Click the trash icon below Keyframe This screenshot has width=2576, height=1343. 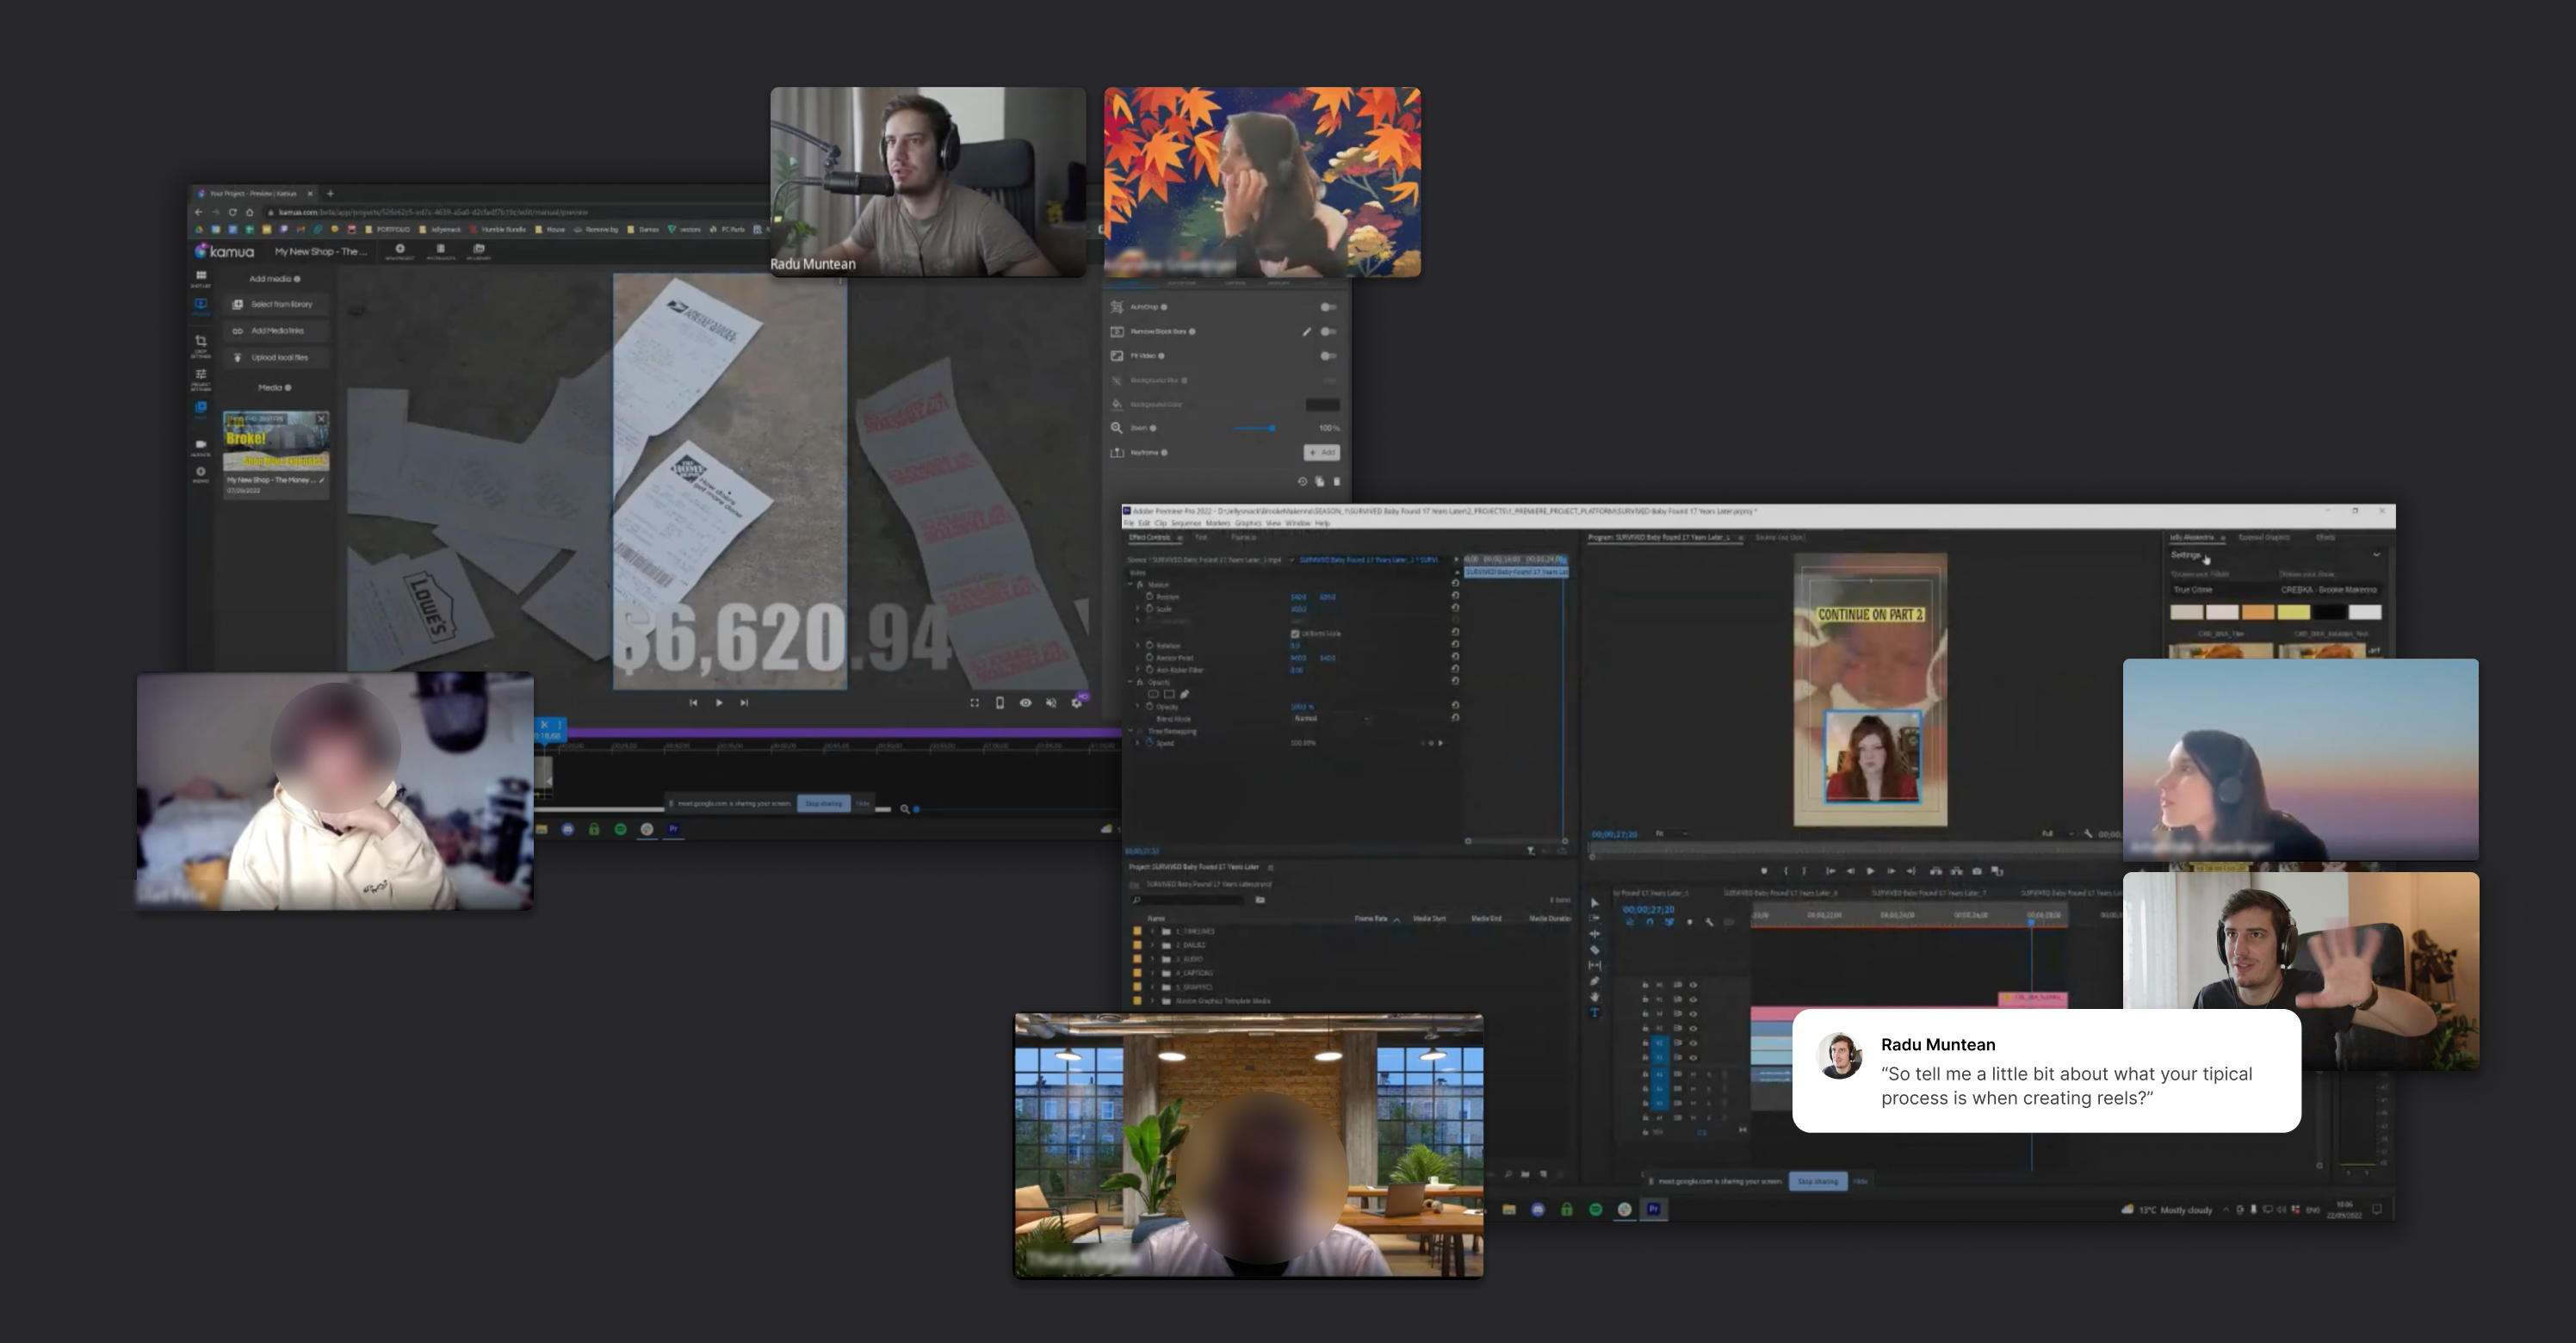[x=1336, y=481]
